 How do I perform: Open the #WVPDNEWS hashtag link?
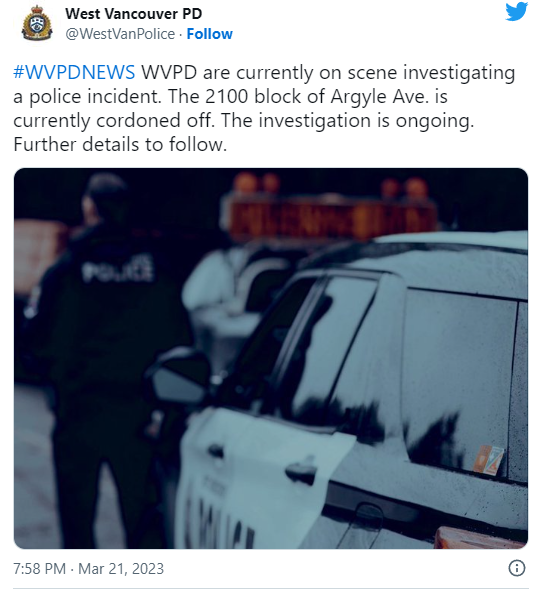coord(74,72)
